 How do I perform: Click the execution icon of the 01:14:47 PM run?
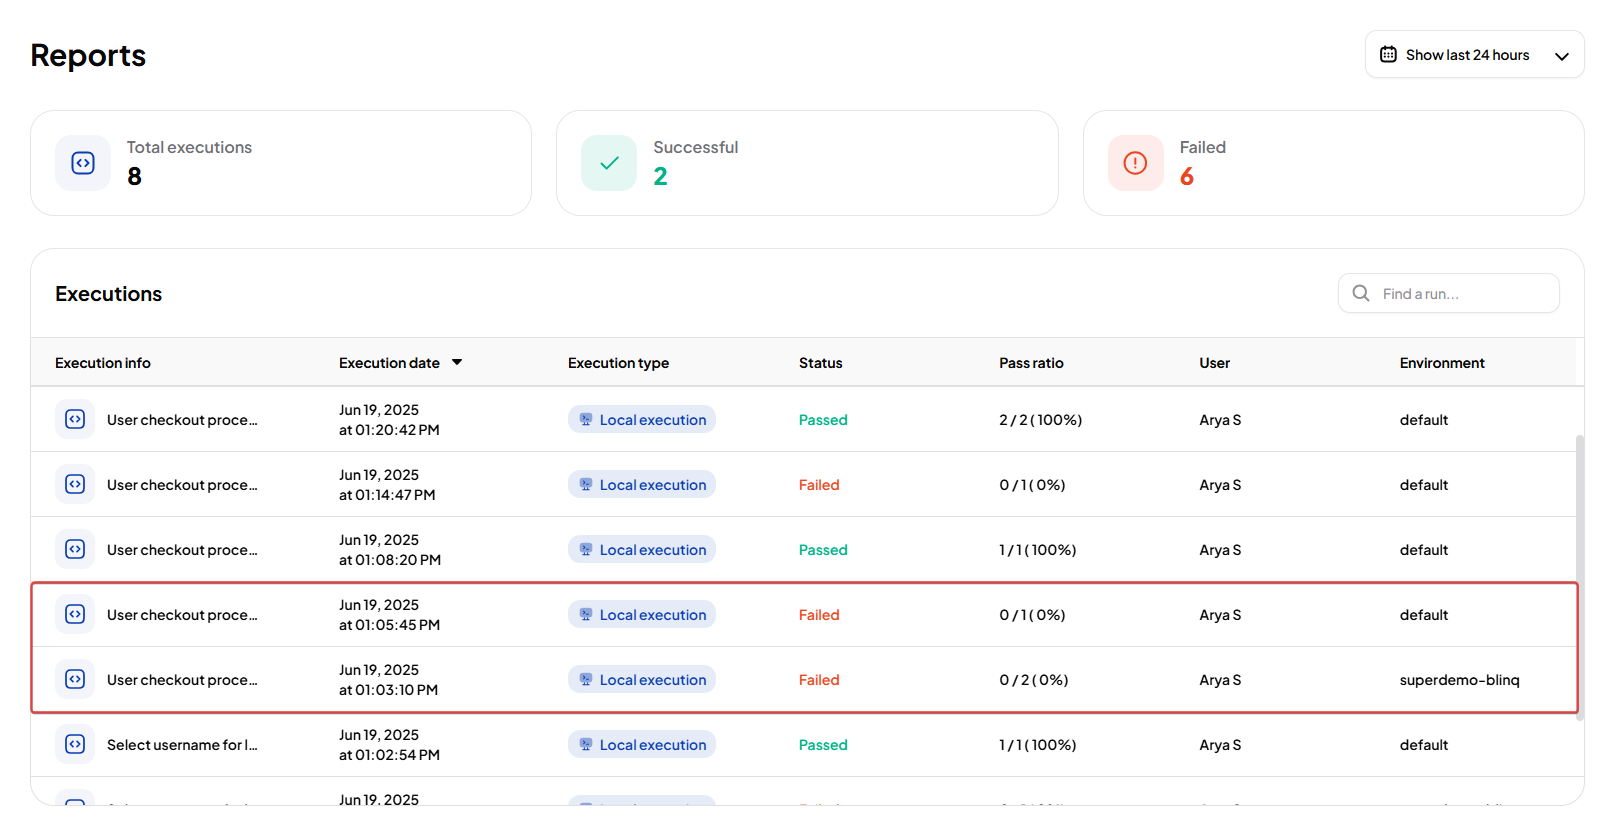pyautogui.click(x=75, y=484)
